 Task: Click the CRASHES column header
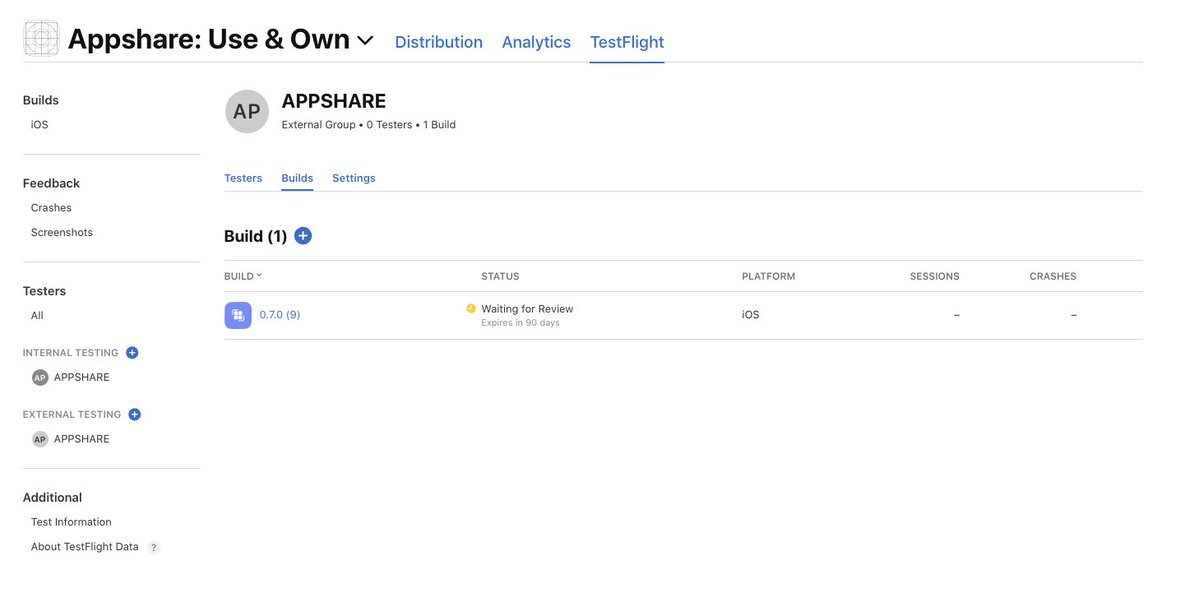point(1053,276)
